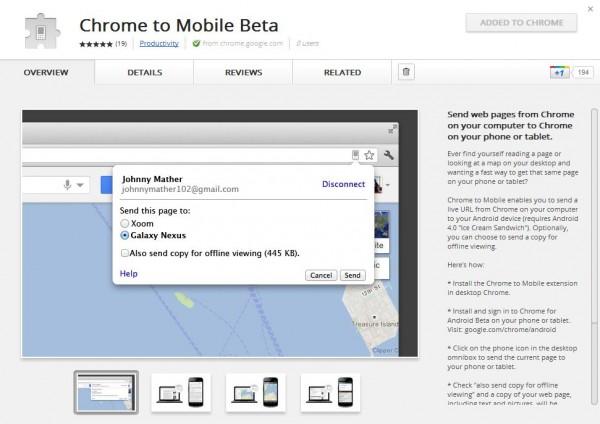Select the fourth screenshot thumbnail

pyautogui.click(x=330, y=392)
